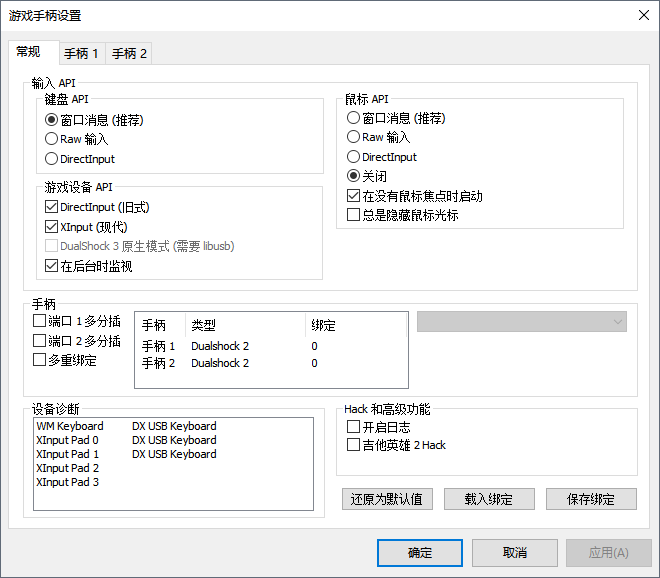Select first DX USB Keyboard entry

(174, 426)
